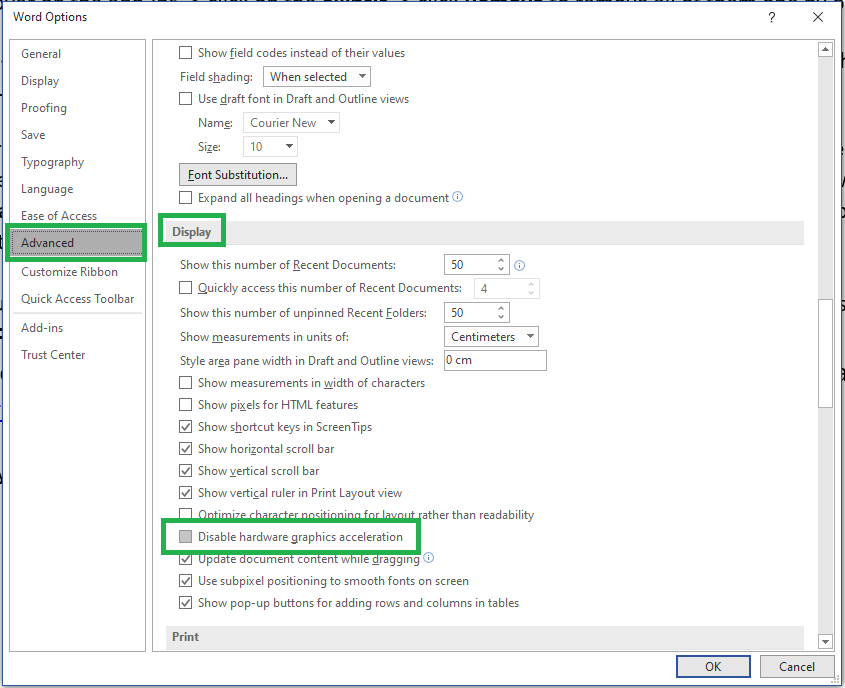This screenshot has height=688, width=845.
Task: Open measurement units Centimeters dropdown
Action: click(x=491, y=337)
